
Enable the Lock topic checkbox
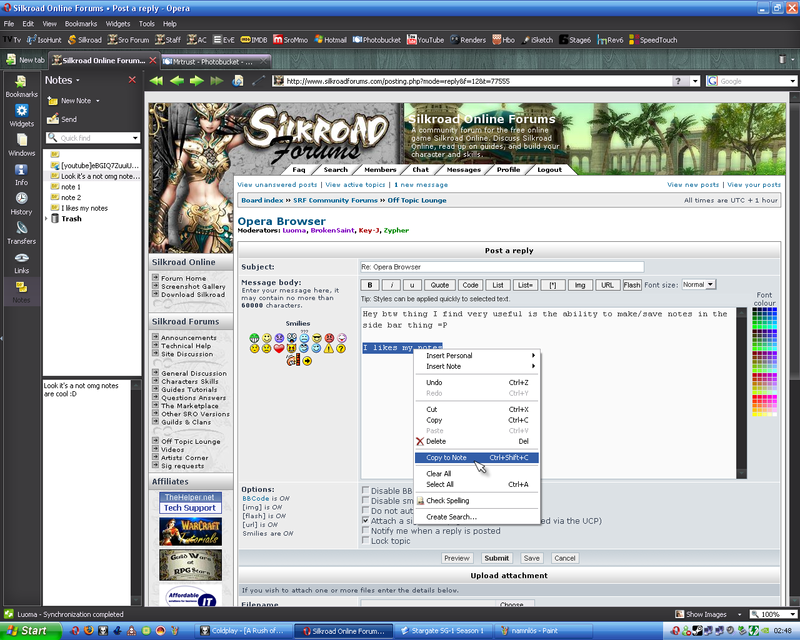[365, 540]
